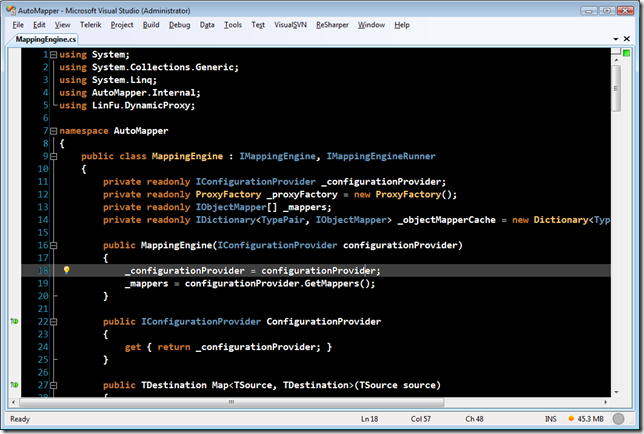644x434 pixels.
Task: Maximize the Visual Studio window
Action: click(607, 11)
